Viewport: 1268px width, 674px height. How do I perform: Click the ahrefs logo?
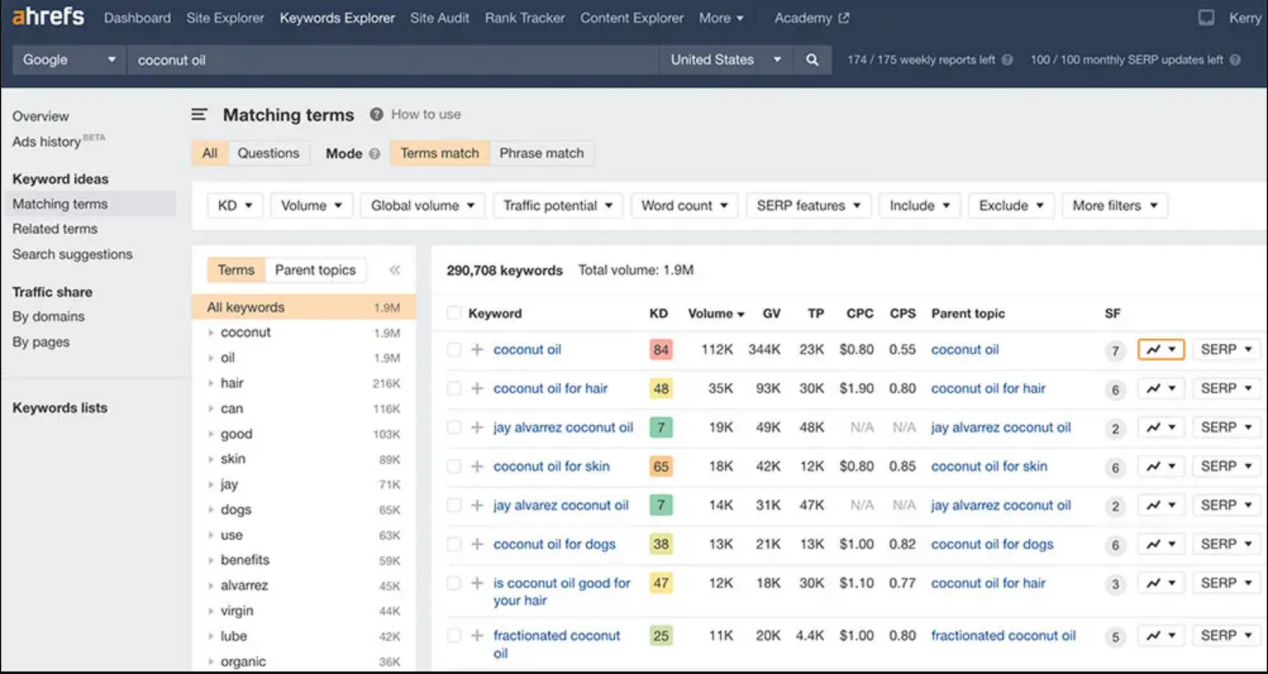48,17
